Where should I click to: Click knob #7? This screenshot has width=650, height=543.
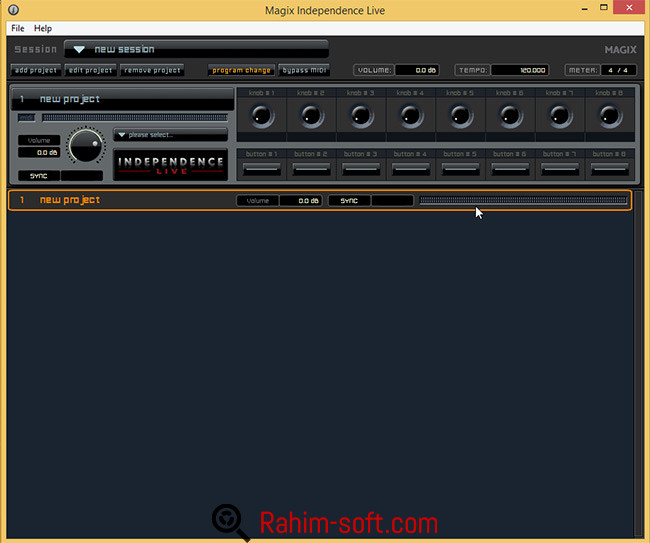click(x=560, y=116)
